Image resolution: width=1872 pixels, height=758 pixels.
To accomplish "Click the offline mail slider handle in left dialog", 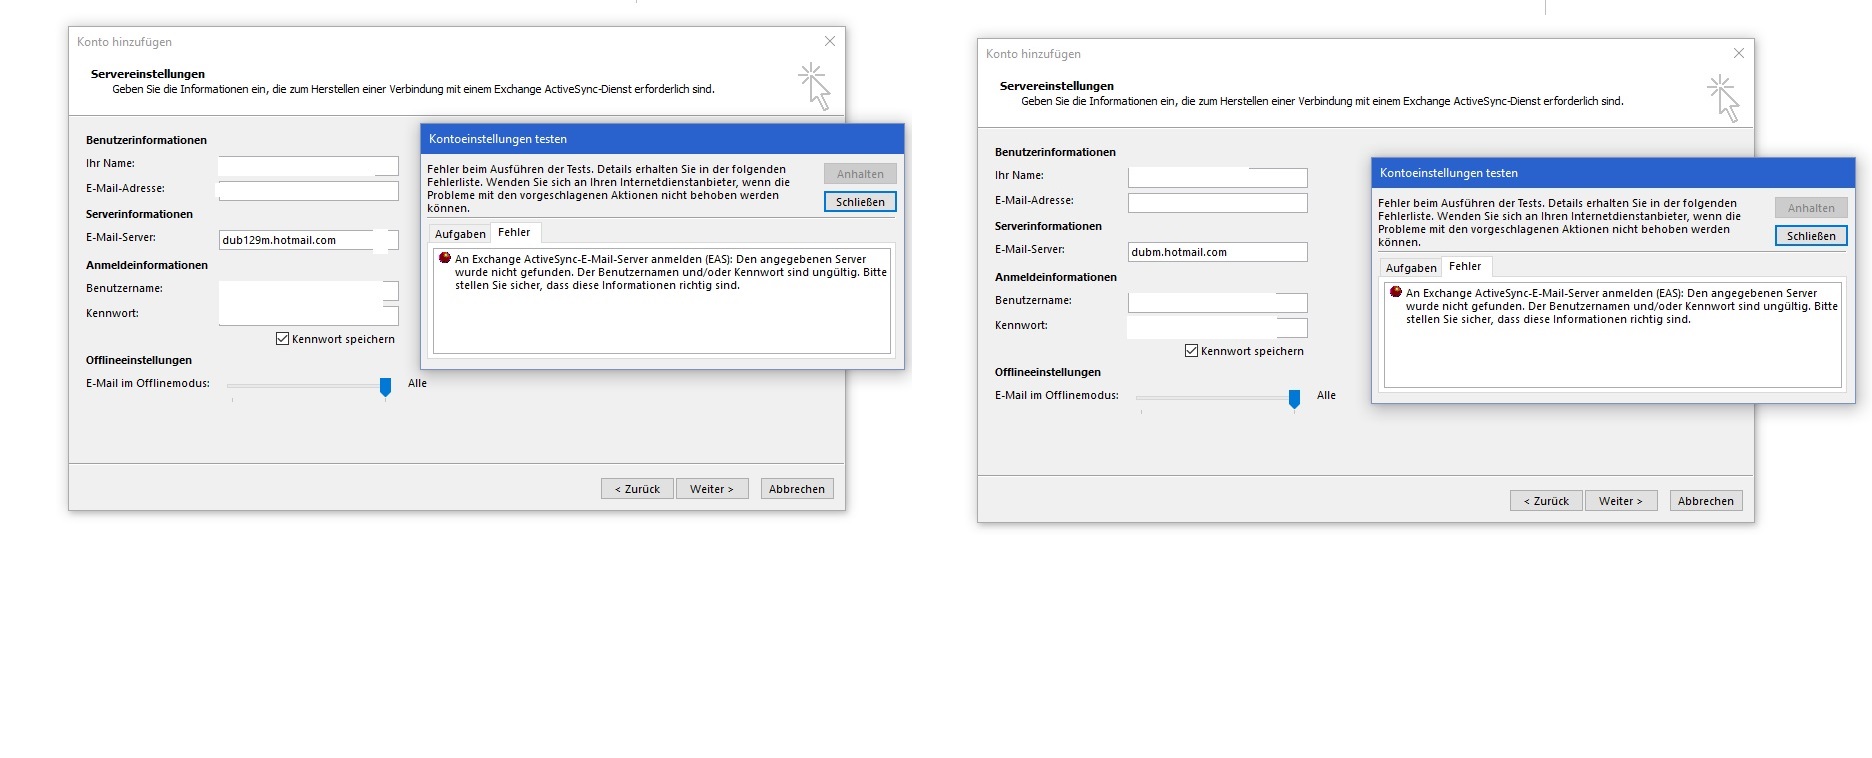I will coord(385,387).
